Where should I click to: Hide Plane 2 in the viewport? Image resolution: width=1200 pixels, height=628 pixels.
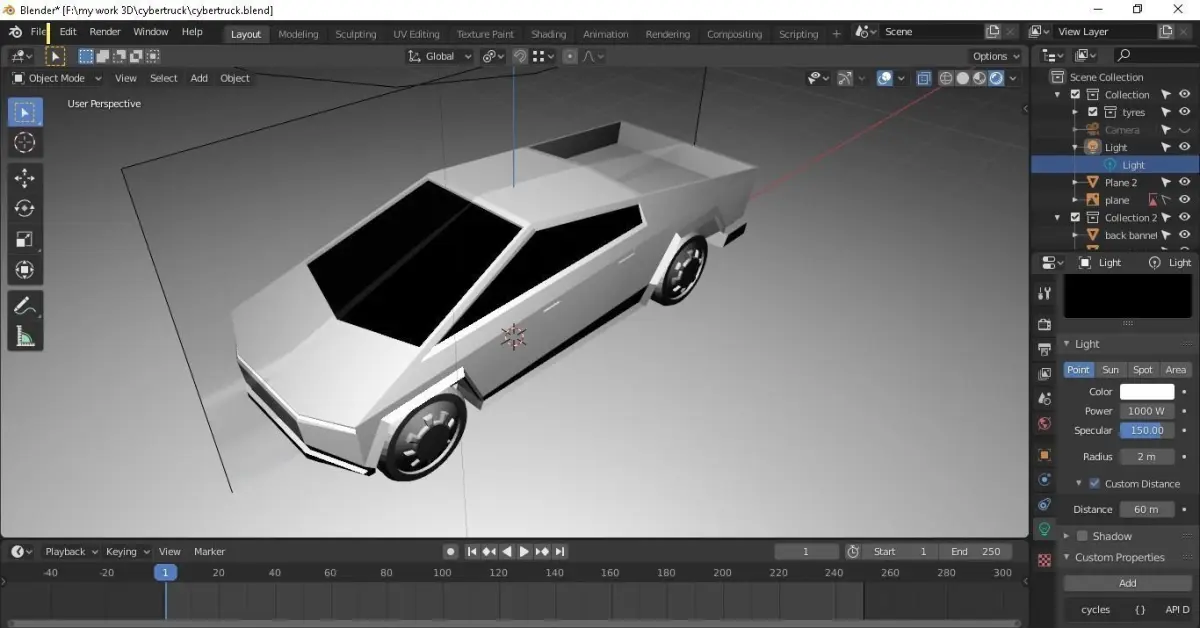click(1185, 182)
